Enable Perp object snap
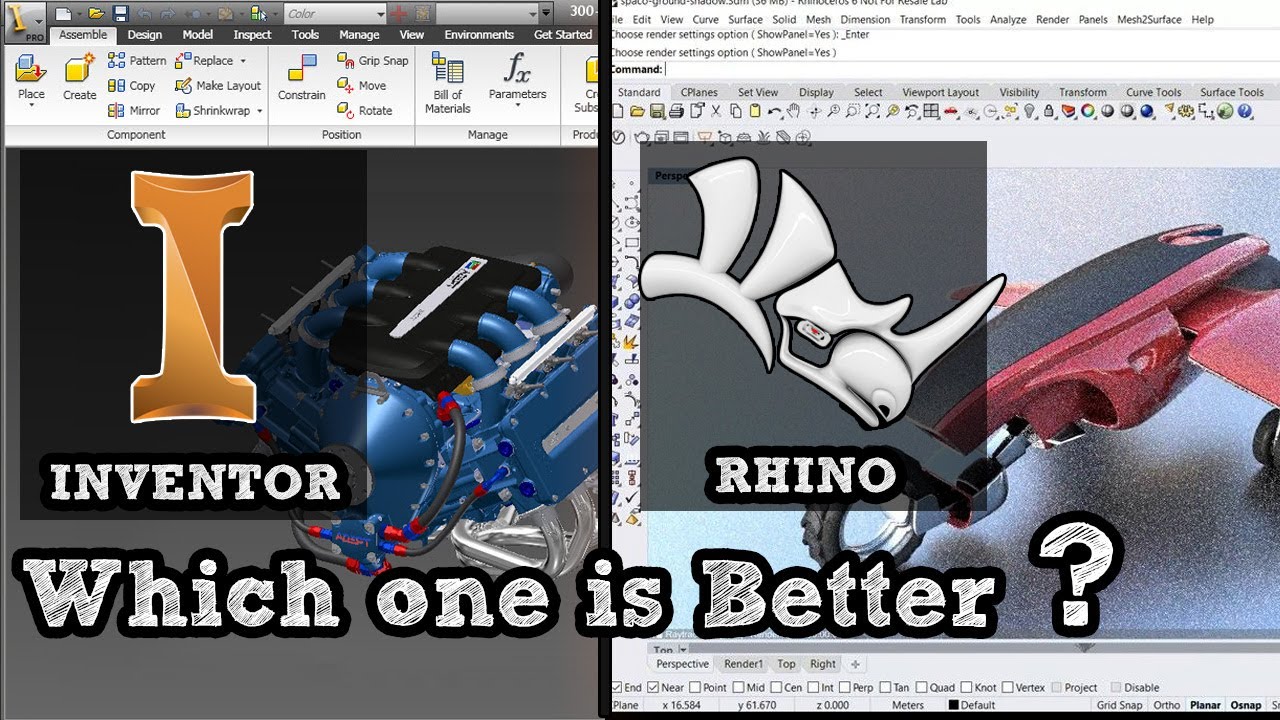Screen dimensions: 1280x720 pos(845,687)
